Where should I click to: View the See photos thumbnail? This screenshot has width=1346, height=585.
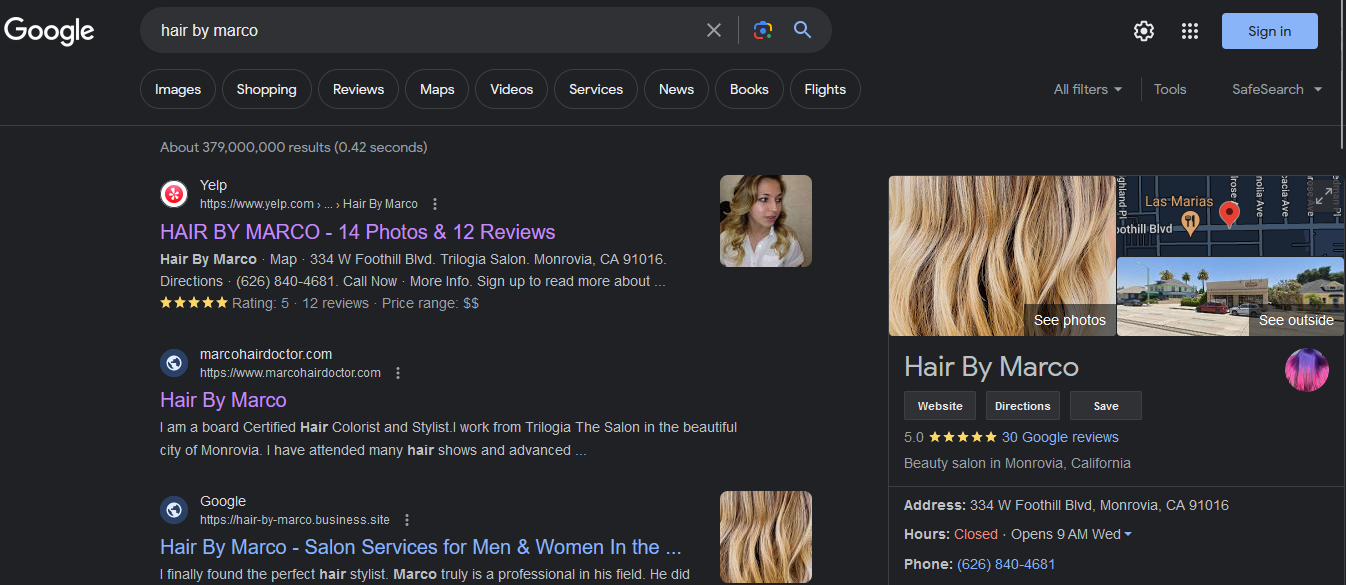pos(1069,319)
